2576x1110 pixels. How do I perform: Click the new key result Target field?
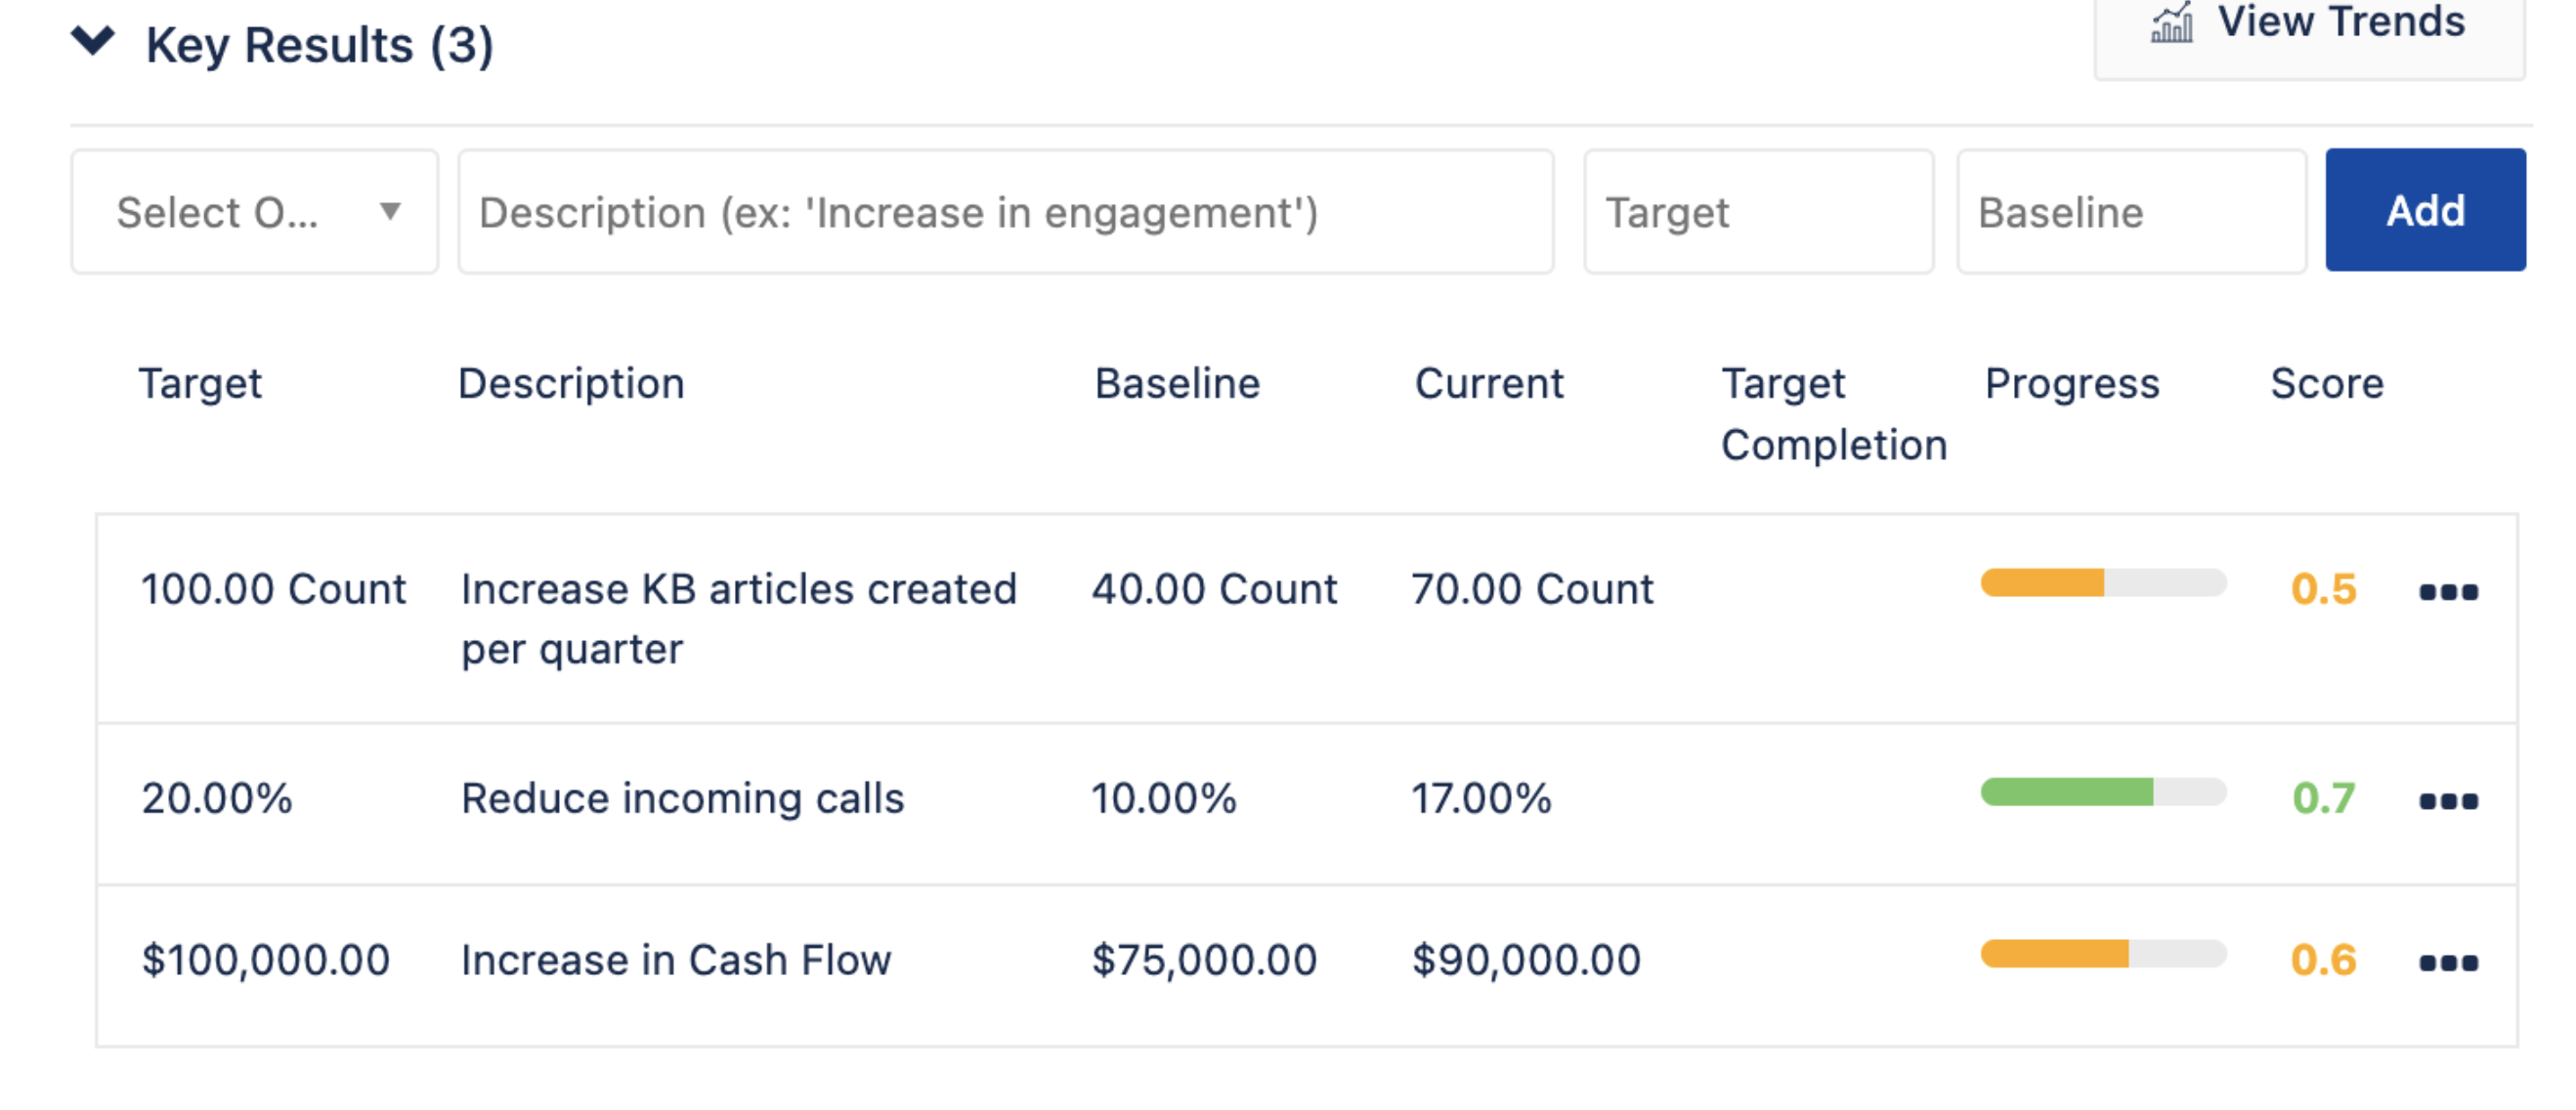click(1757, 212)
